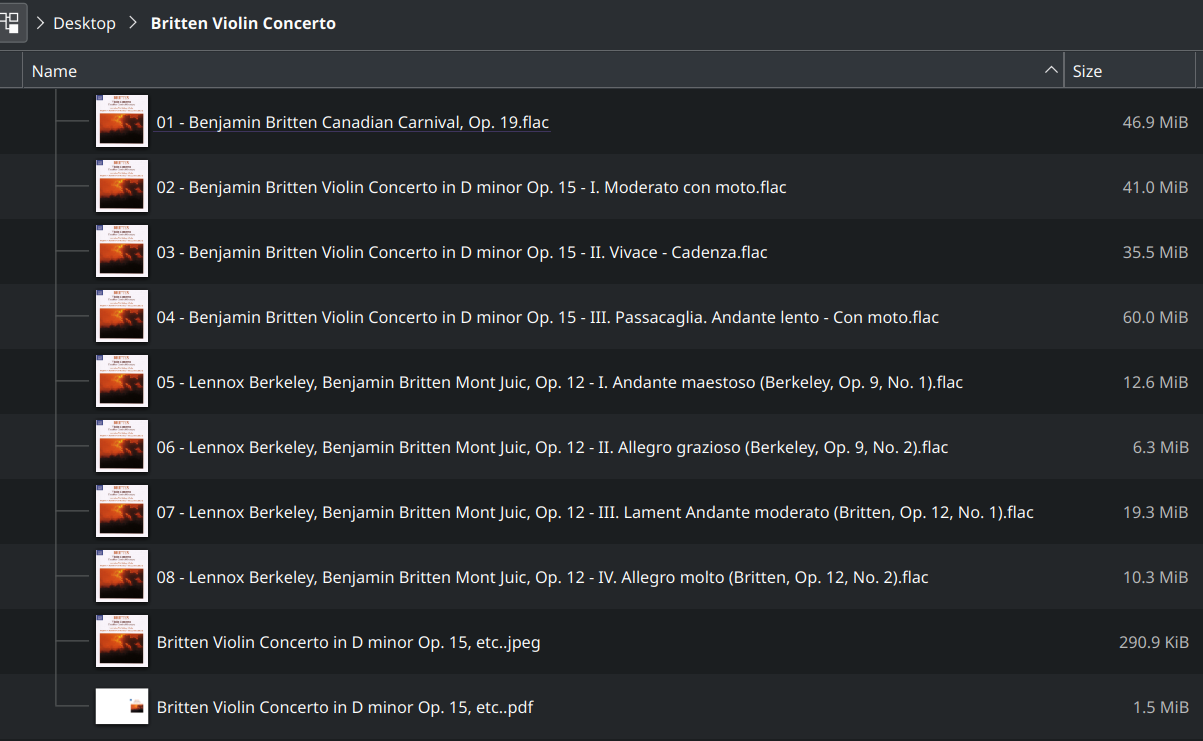Click the places panel icon left of breadcrumb
This screenshot has height=741, width=1203.
pos(10,22)
